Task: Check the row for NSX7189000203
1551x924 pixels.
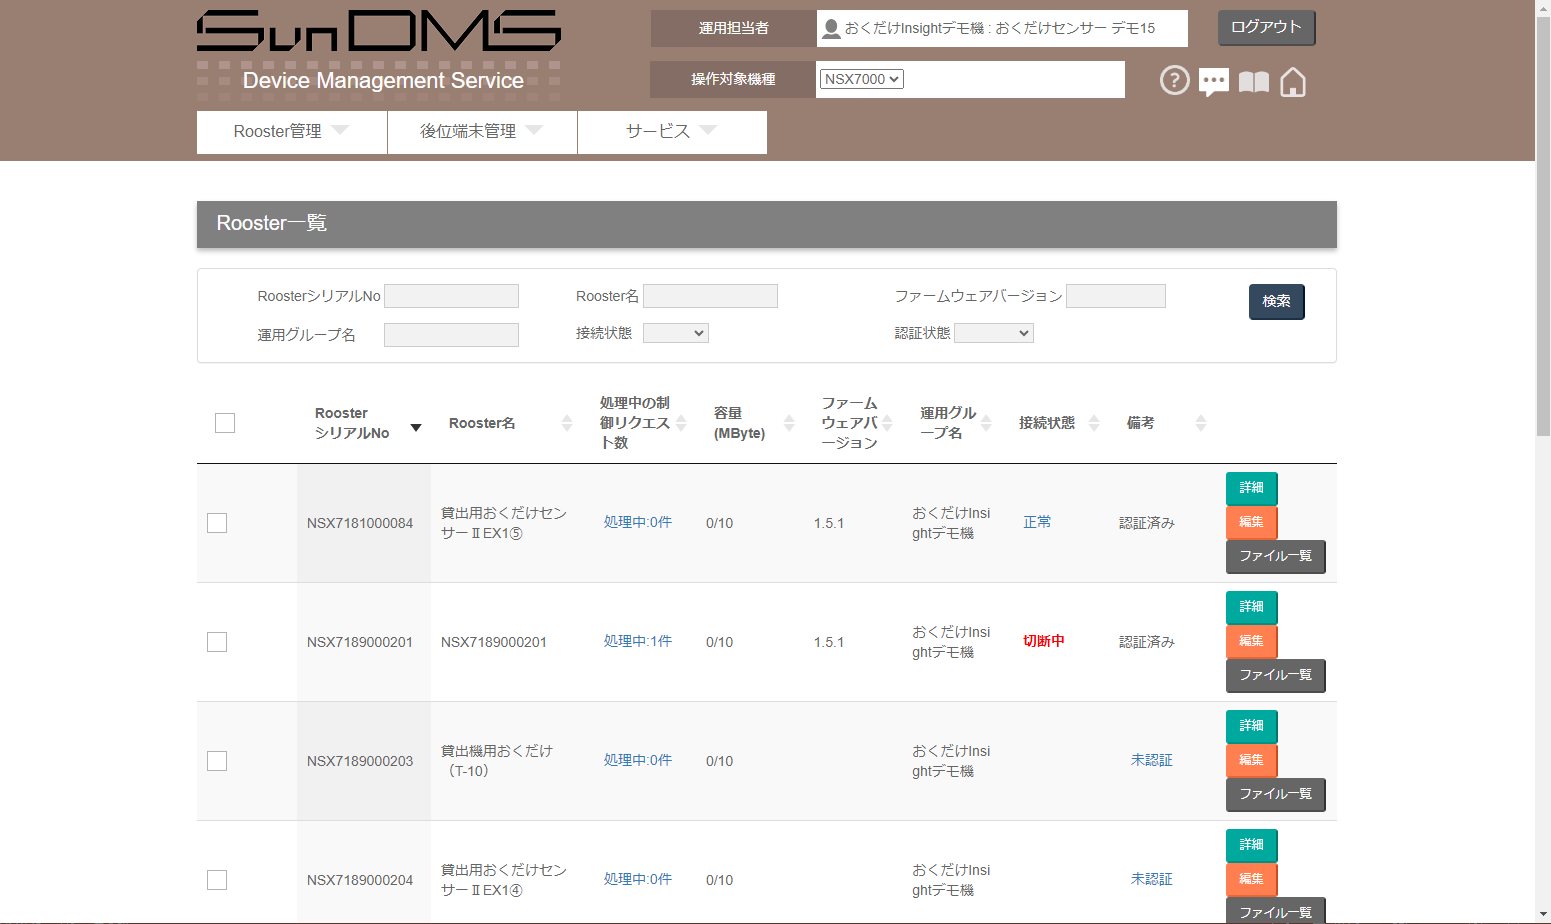Action: click(x=217, y=760)
